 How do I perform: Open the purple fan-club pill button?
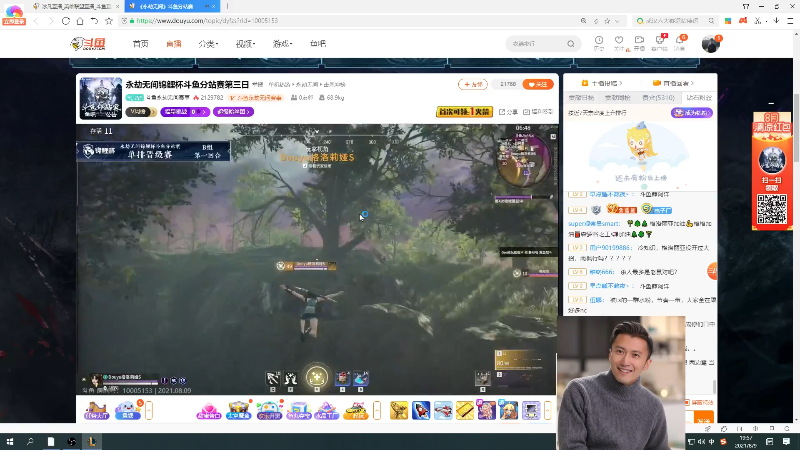pos(233,112)
